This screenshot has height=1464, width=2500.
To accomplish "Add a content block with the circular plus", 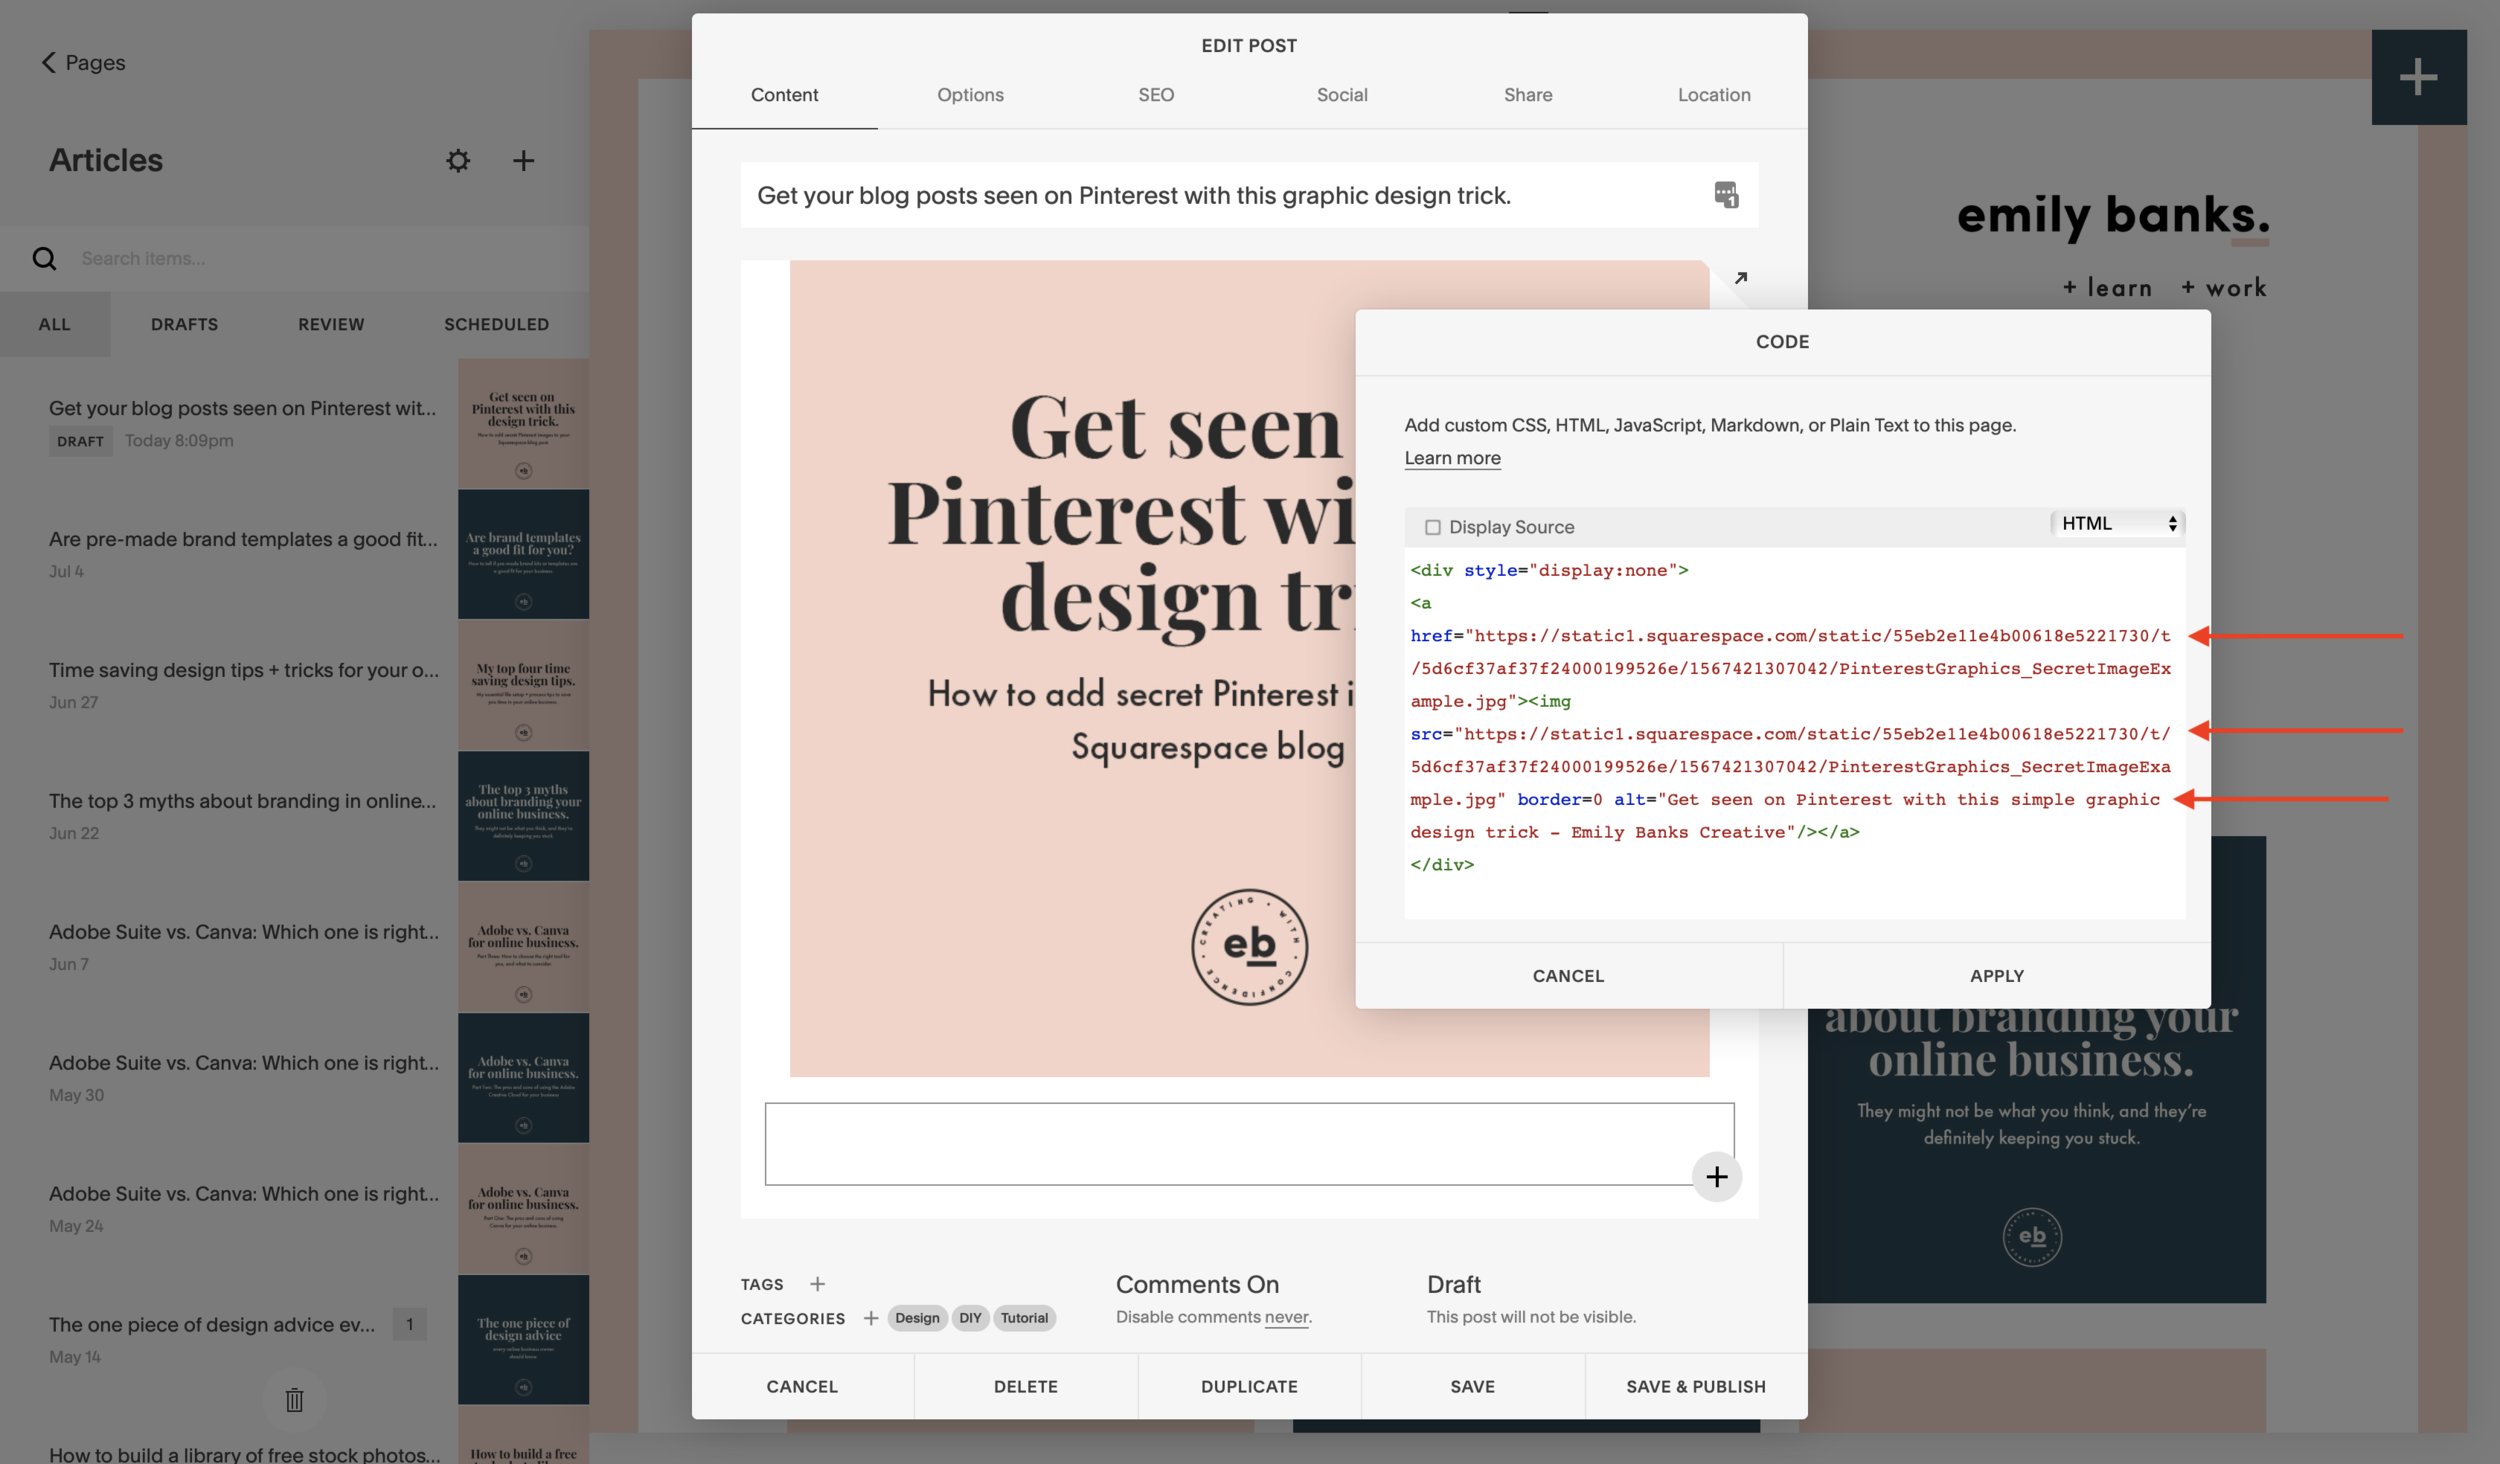I will pyautogui.click(x=1718, y=1176).
